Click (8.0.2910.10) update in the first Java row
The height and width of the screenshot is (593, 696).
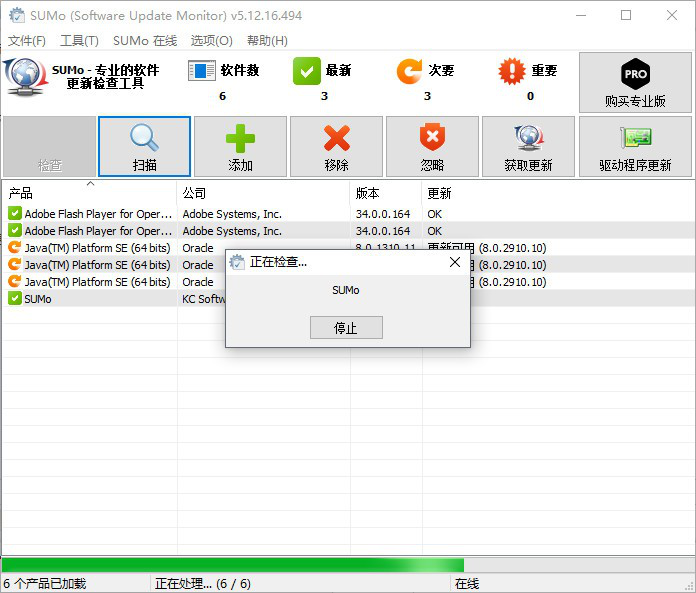point(512,248)
